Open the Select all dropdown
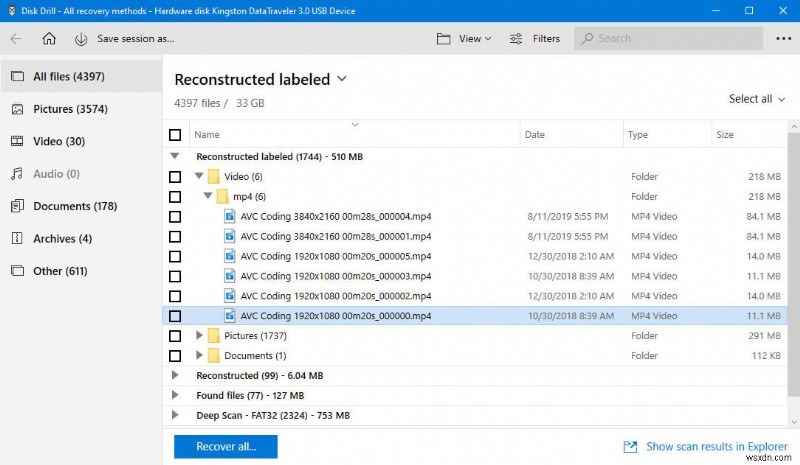This screenshot has width=800, height=465. pyautogui.click(x=757, y=99)
